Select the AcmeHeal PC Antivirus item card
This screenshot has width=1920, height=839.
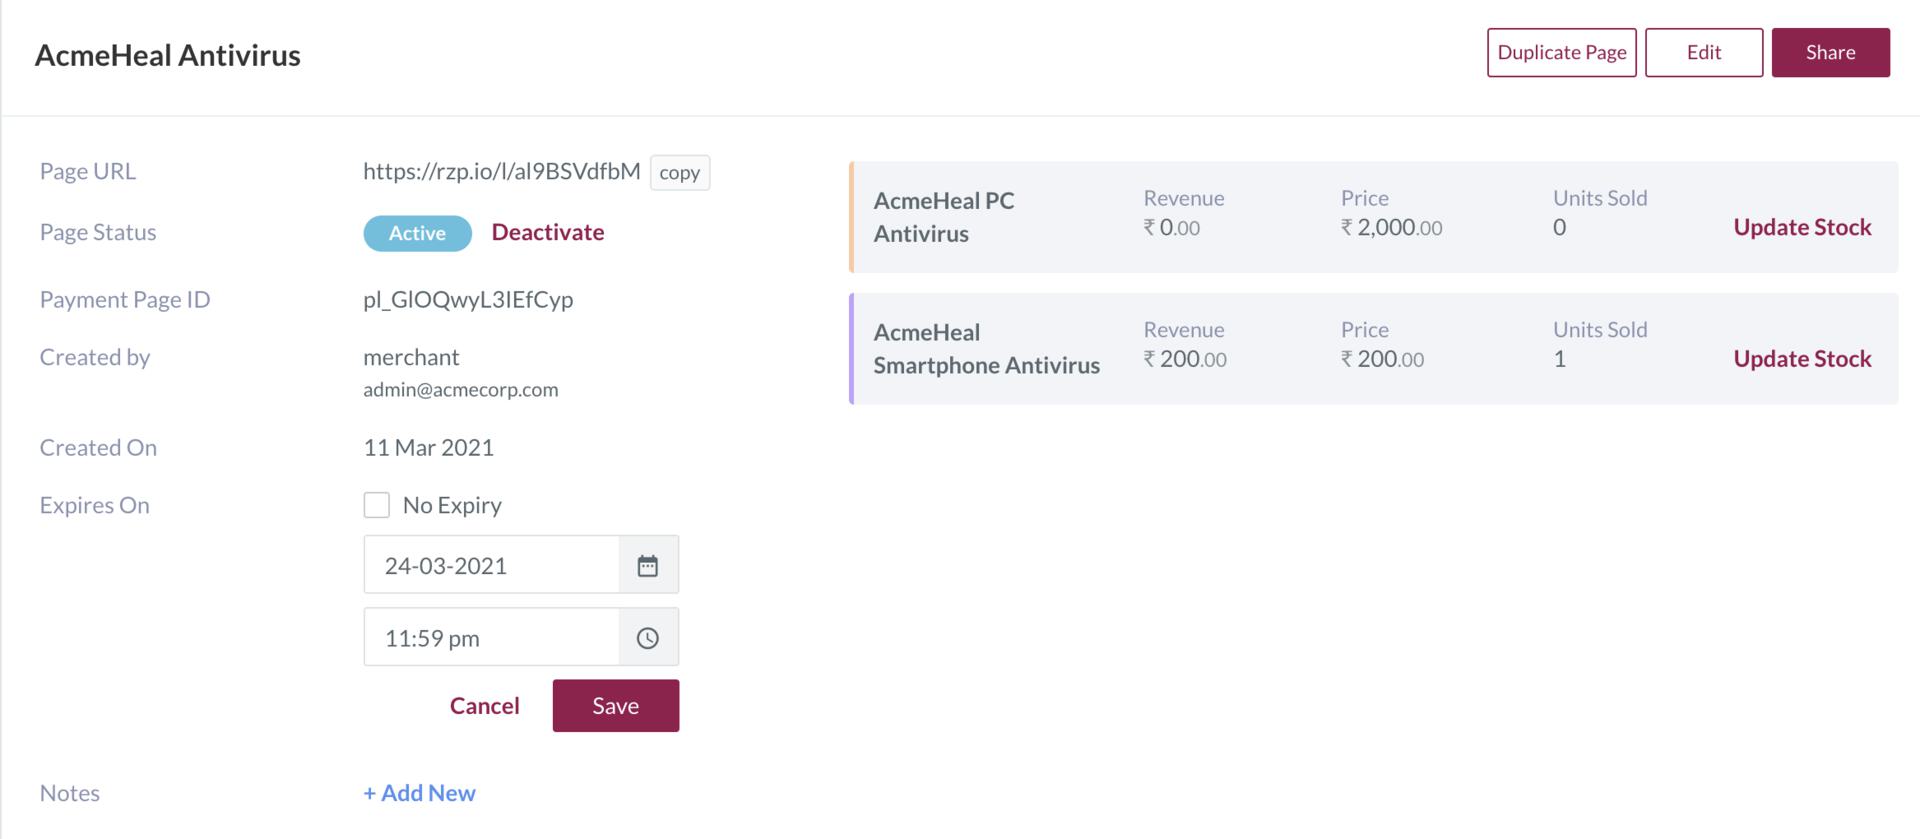coord(1373,217)
